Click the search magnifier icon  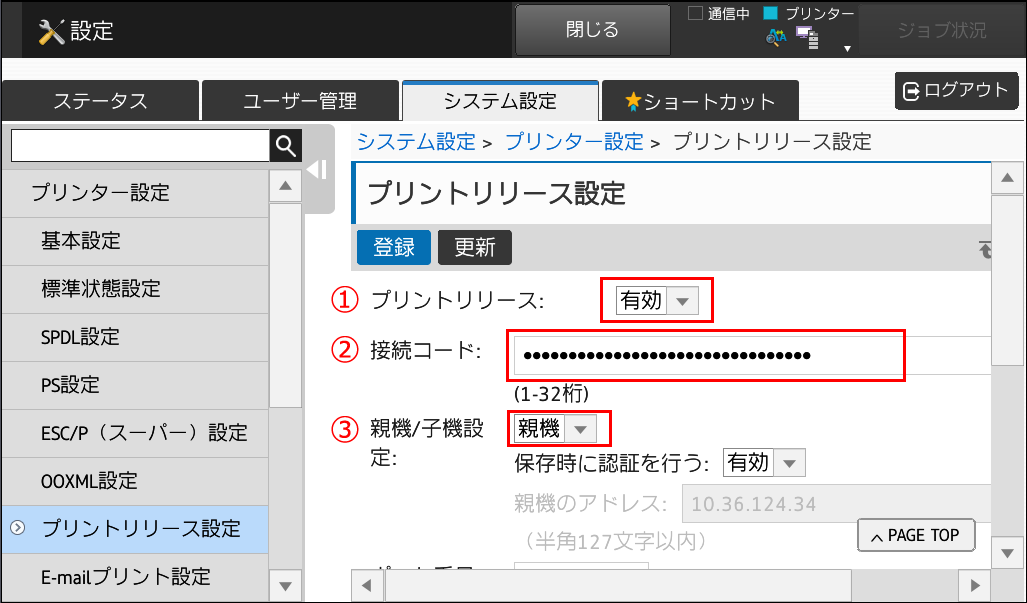click(286, 145)
